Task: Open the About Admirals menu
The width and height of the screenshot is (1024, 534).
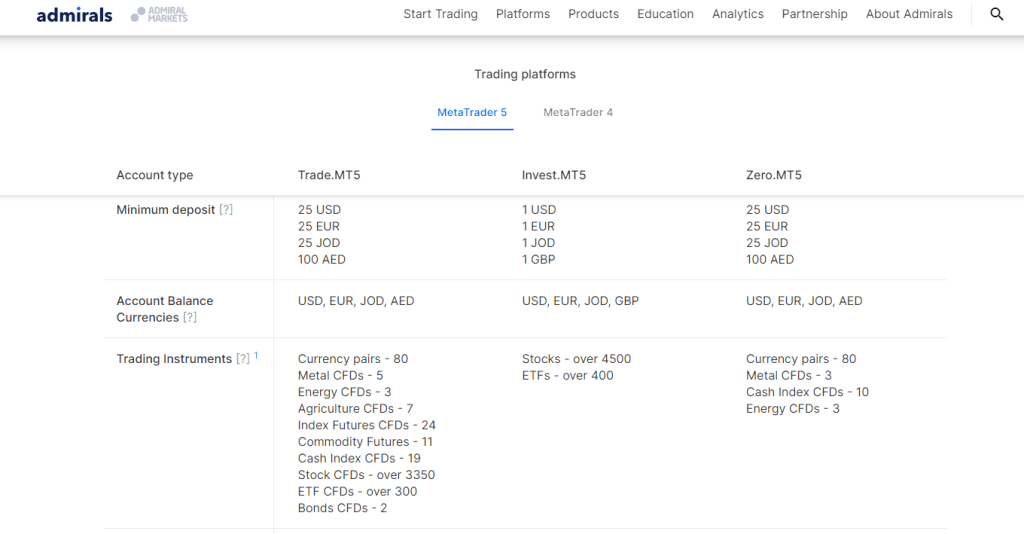Action: [909, 14]
